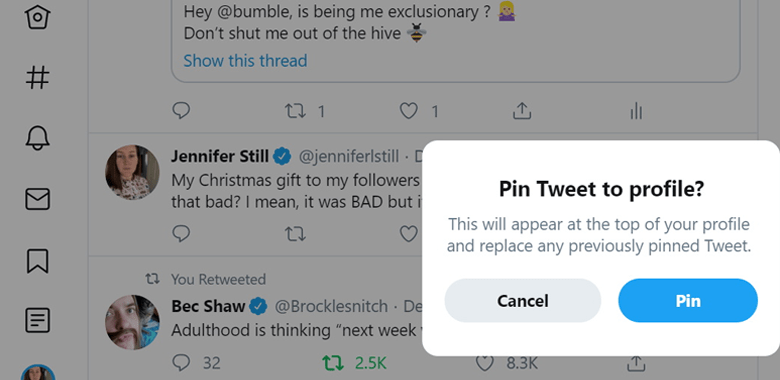Reply to the bumble tweet
The height and width of the screenshot is (380, 780).
(x=181, y=110)
